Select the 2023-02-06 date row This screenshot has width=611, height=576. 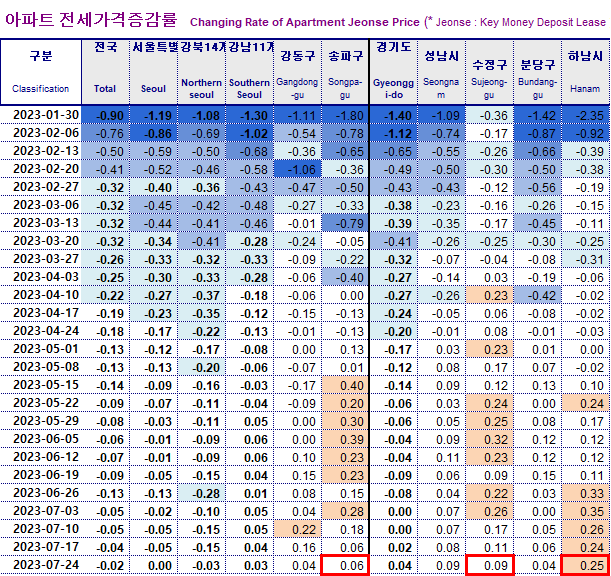pyautogui.click(x=41, y=133)
